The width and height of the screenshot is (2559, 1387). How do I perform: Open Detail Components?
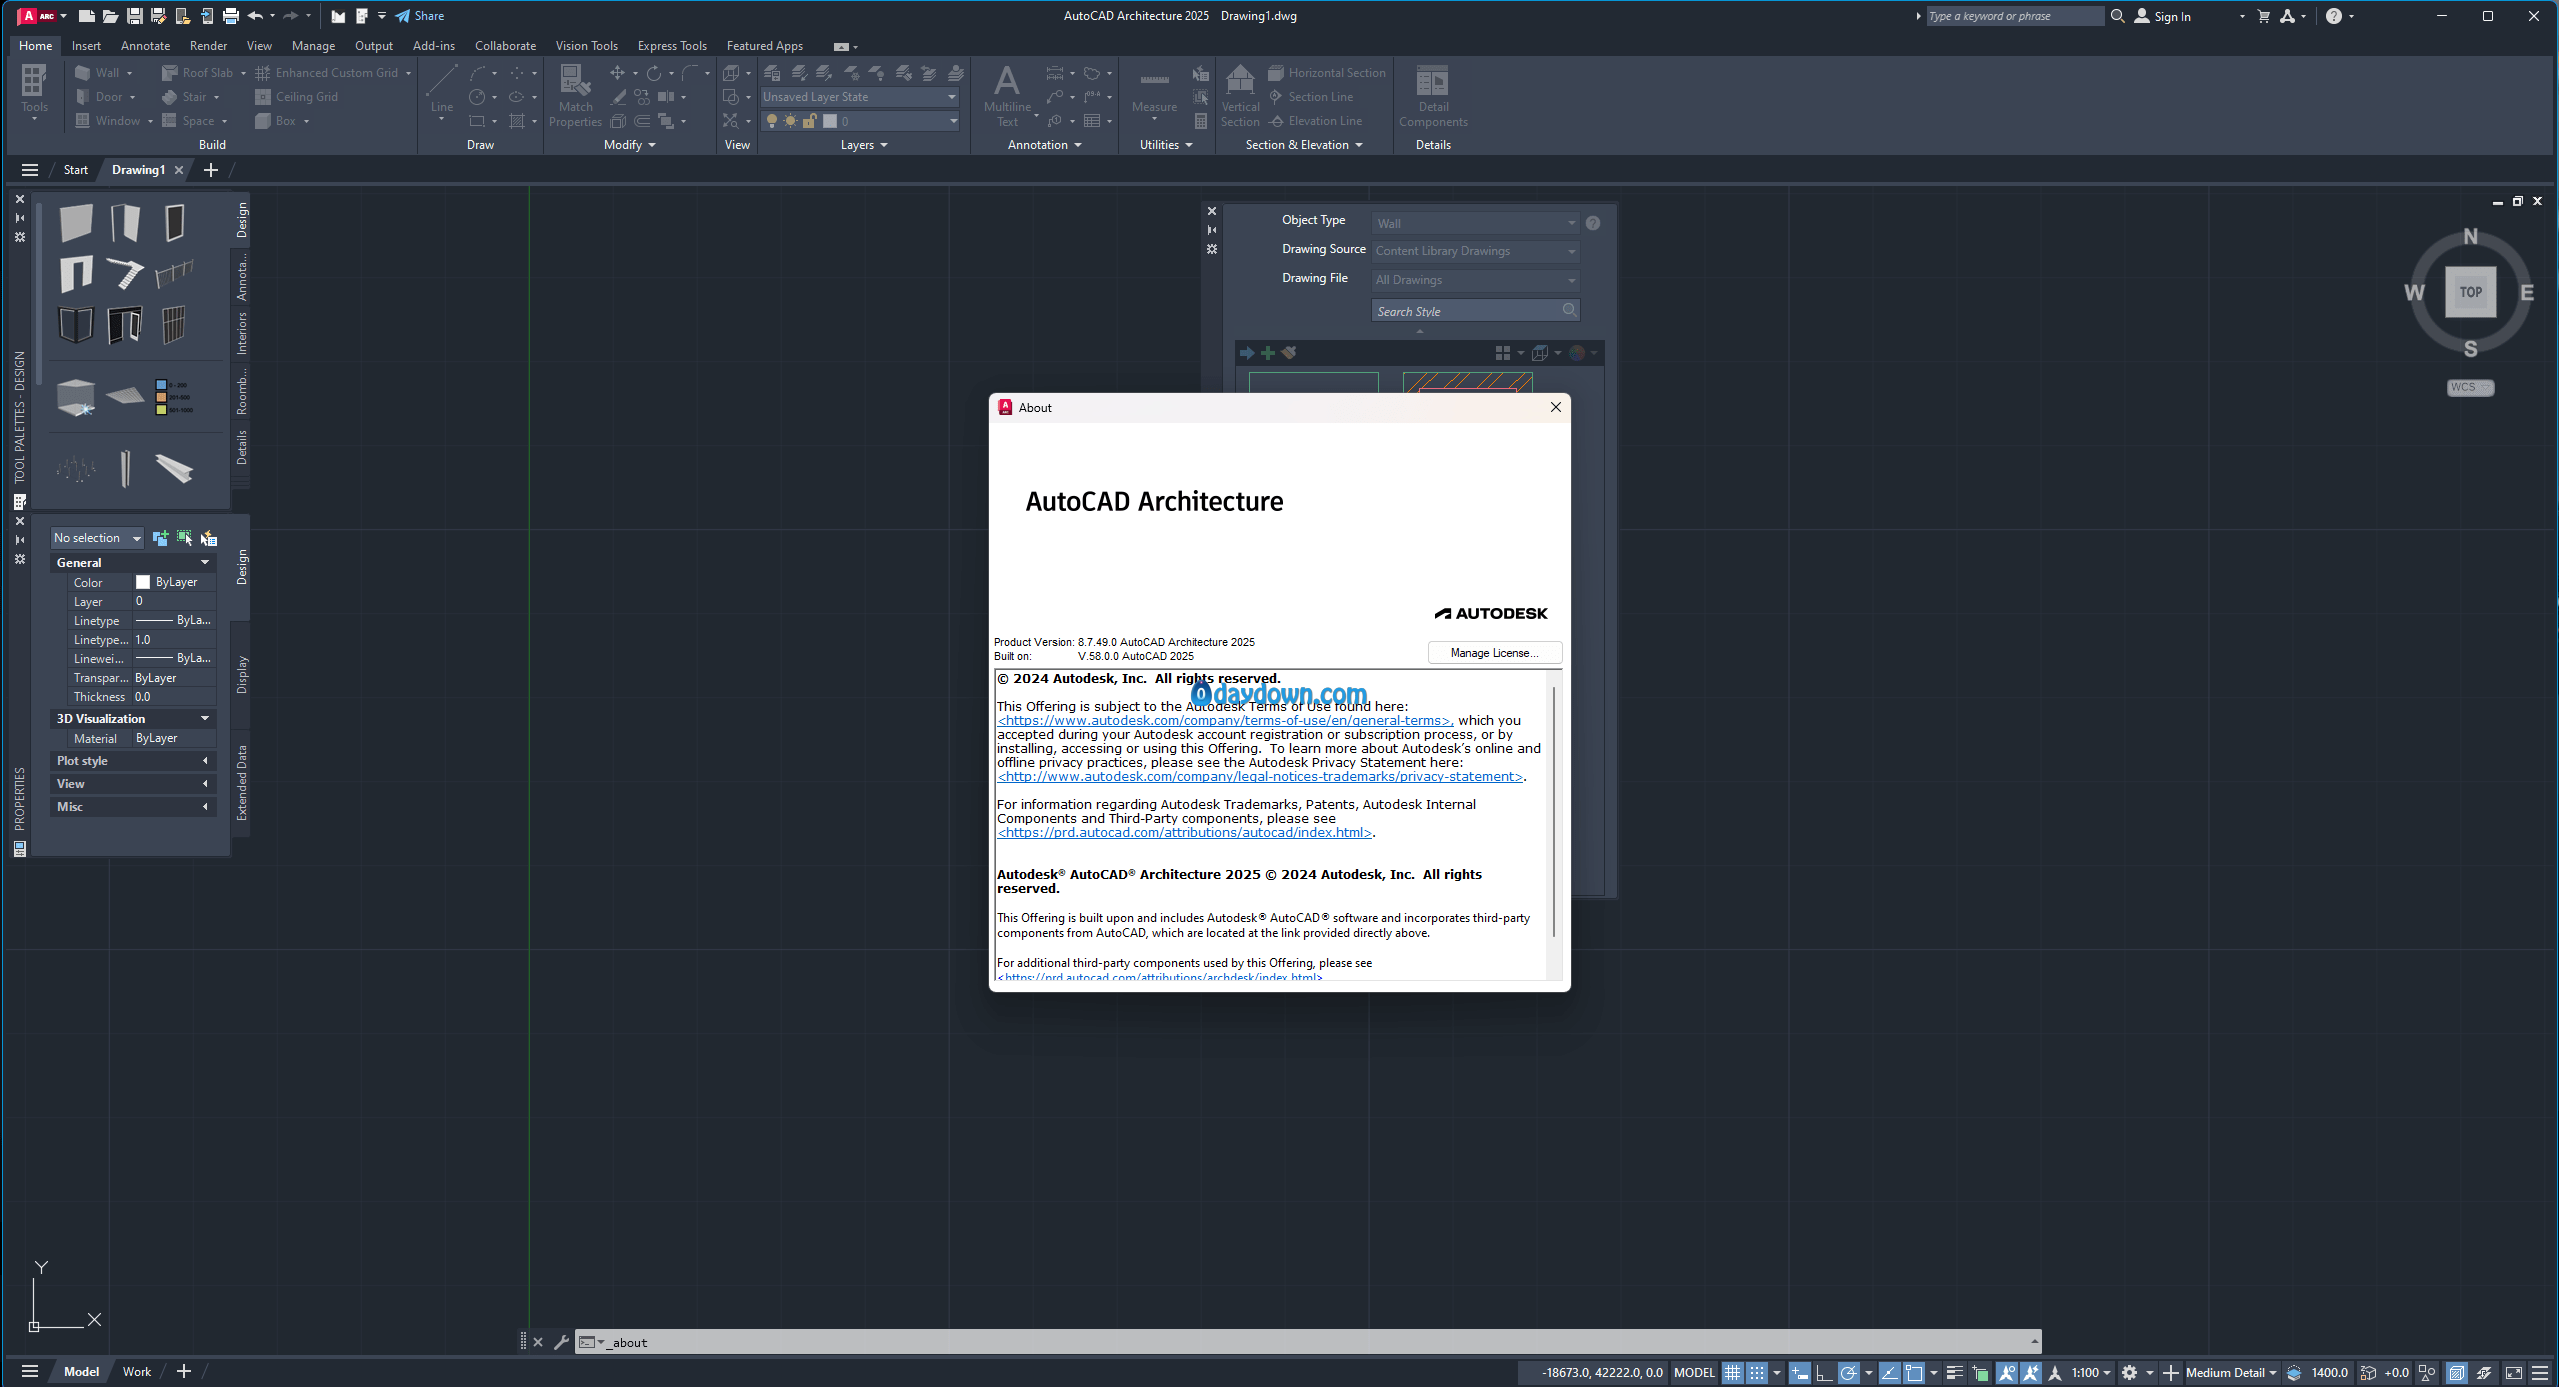[x=1433, y=95]
